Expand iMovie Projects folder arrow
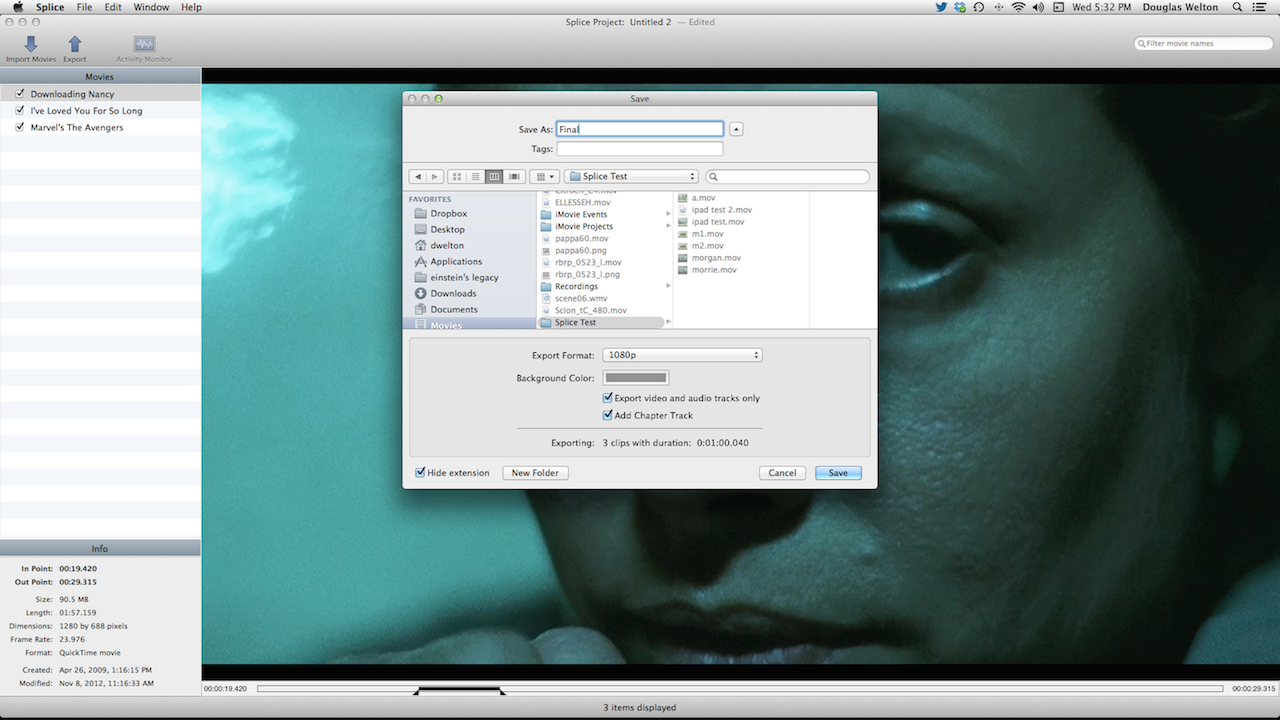The width and height of the screenshot is (1280, 720). point(668,226)
